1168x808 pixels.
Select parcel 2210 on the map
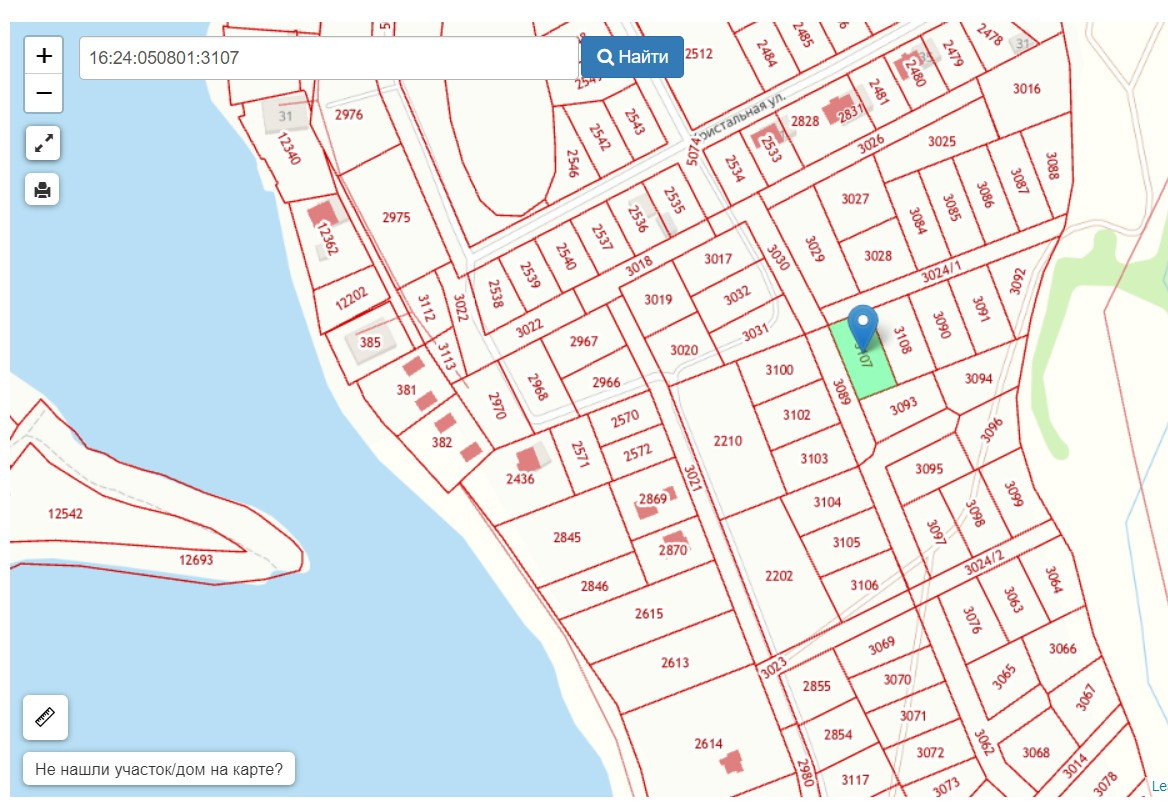[726, 441]
